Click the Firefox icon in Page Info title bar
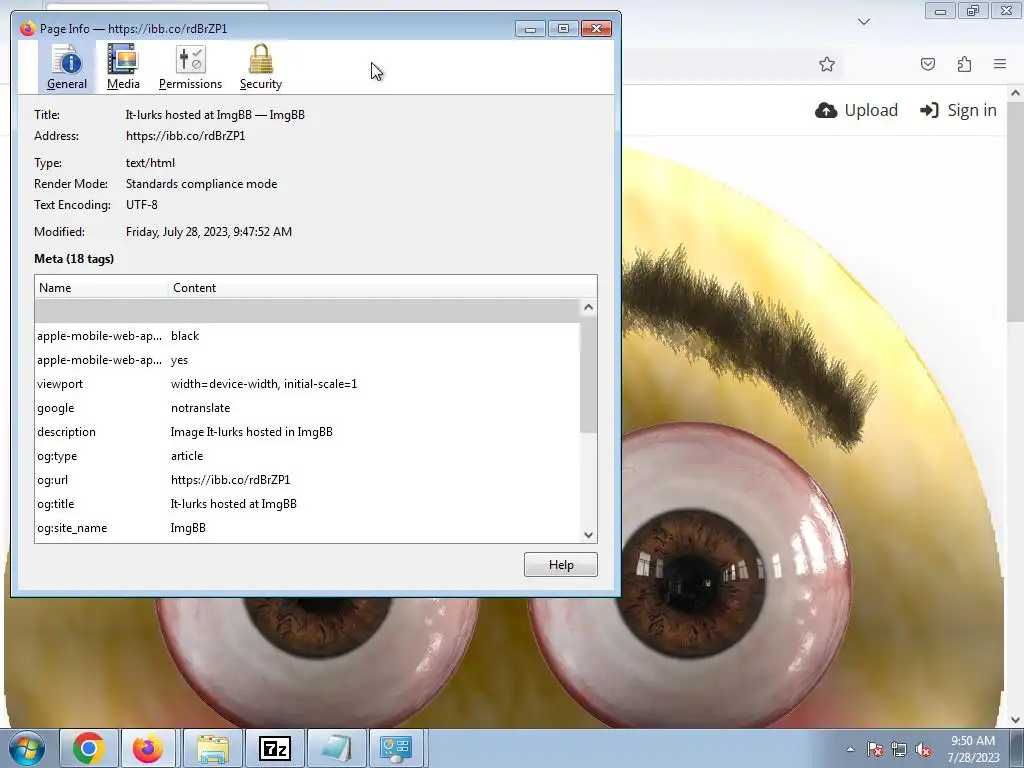The image size is (1024, 768). pyautogui.click(x=27, y=28)
